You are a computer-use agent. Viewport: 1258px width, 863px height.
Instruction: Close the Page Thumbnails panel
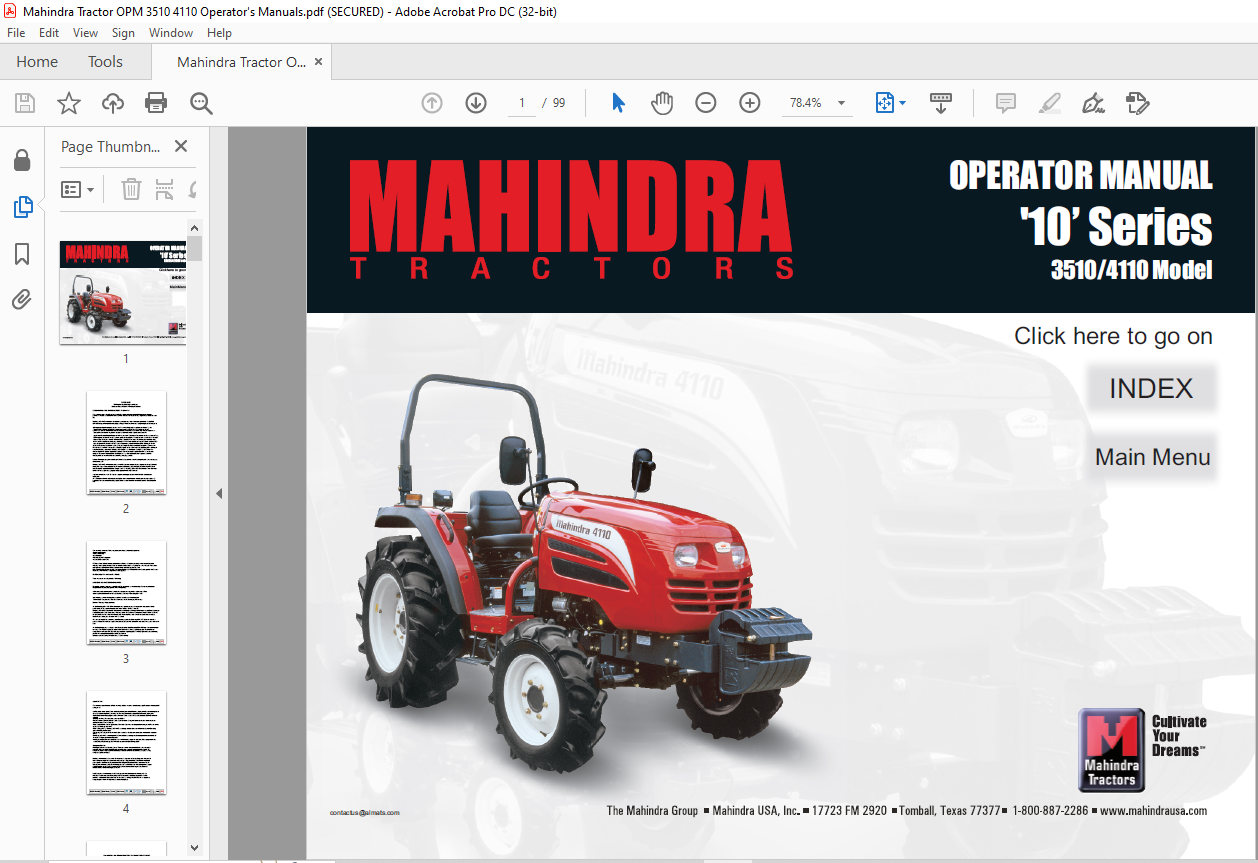[x=181, y=146]
